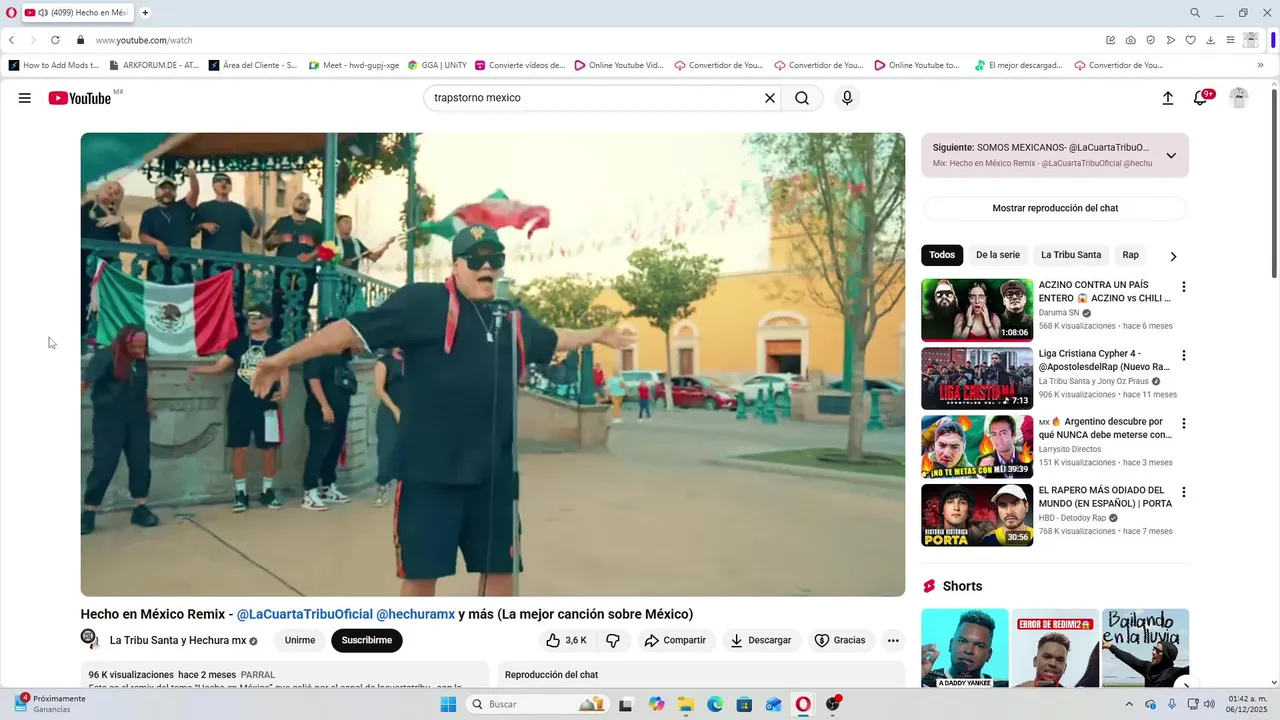
Task: Open OBS Studio from taskbar
Action: point(833,704)
